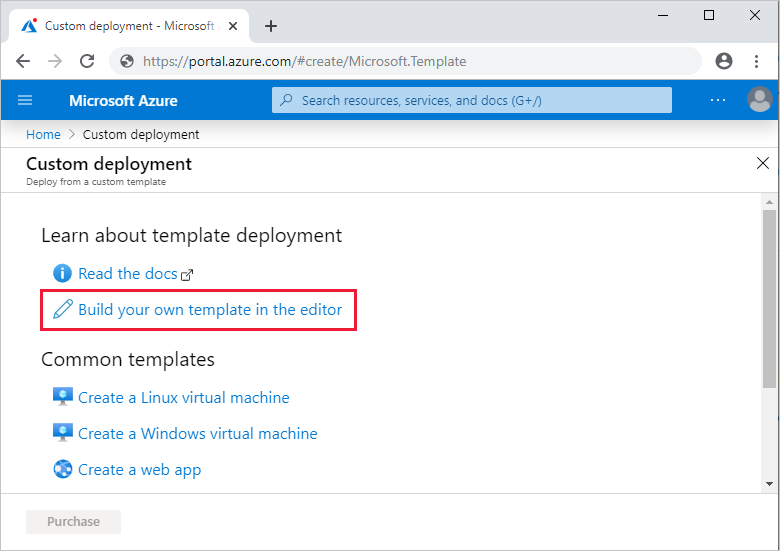The height and width of the screenshot is (551, 780).
Task: Click the browser back arrow
Action: pyautogui.click(x=23, y=61)
